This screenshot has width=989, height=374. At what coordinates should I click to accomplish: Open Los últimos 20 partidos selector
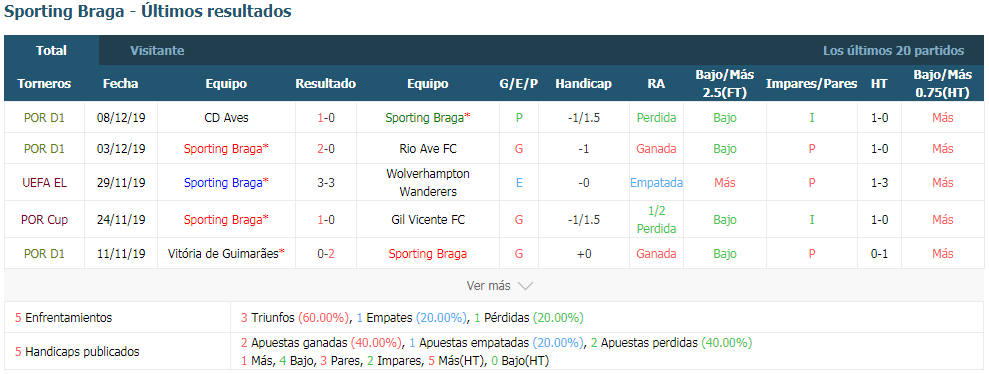[x=893, y=50]
